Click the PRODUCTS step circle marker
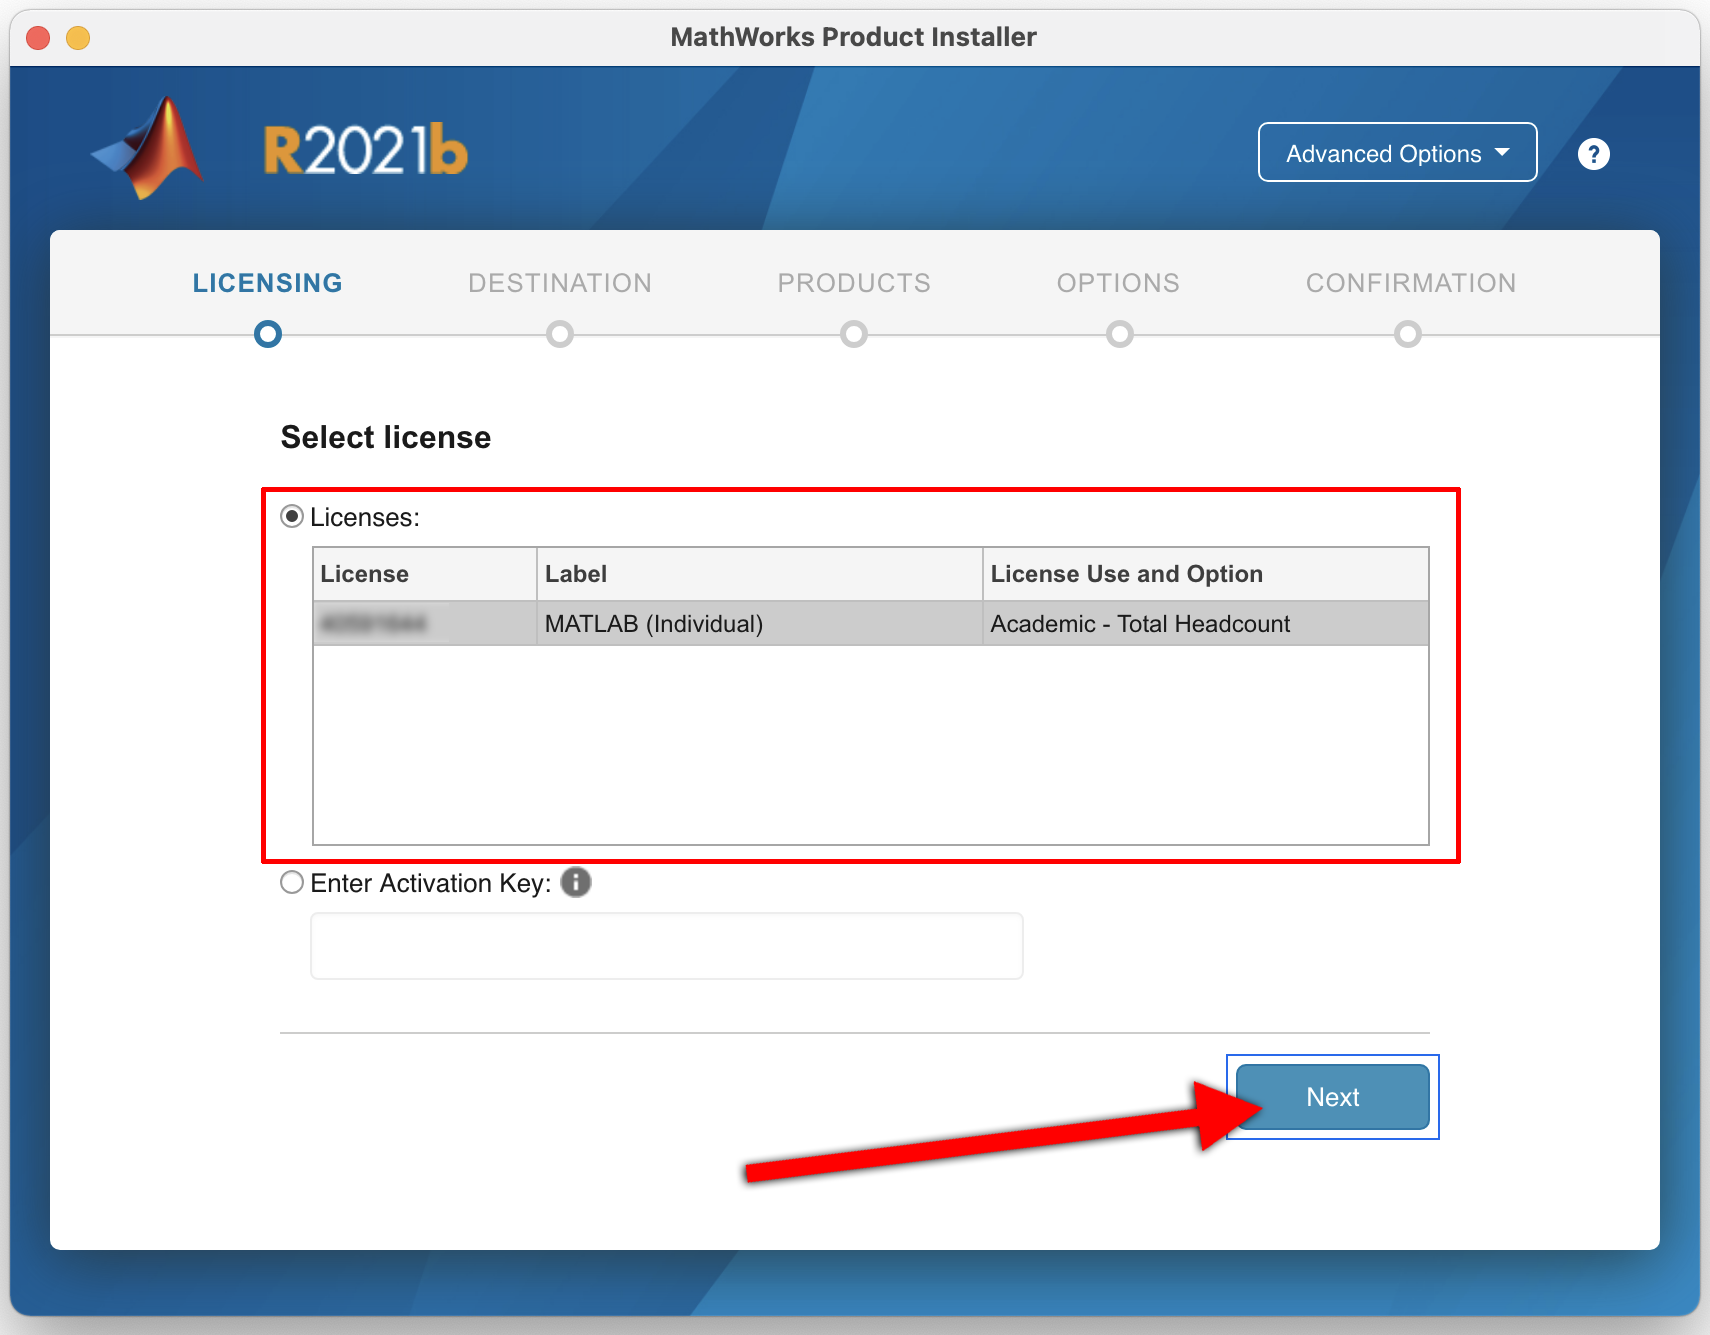The height and width of the screenshot is (1335, 1710). click(x=854, y=334)
